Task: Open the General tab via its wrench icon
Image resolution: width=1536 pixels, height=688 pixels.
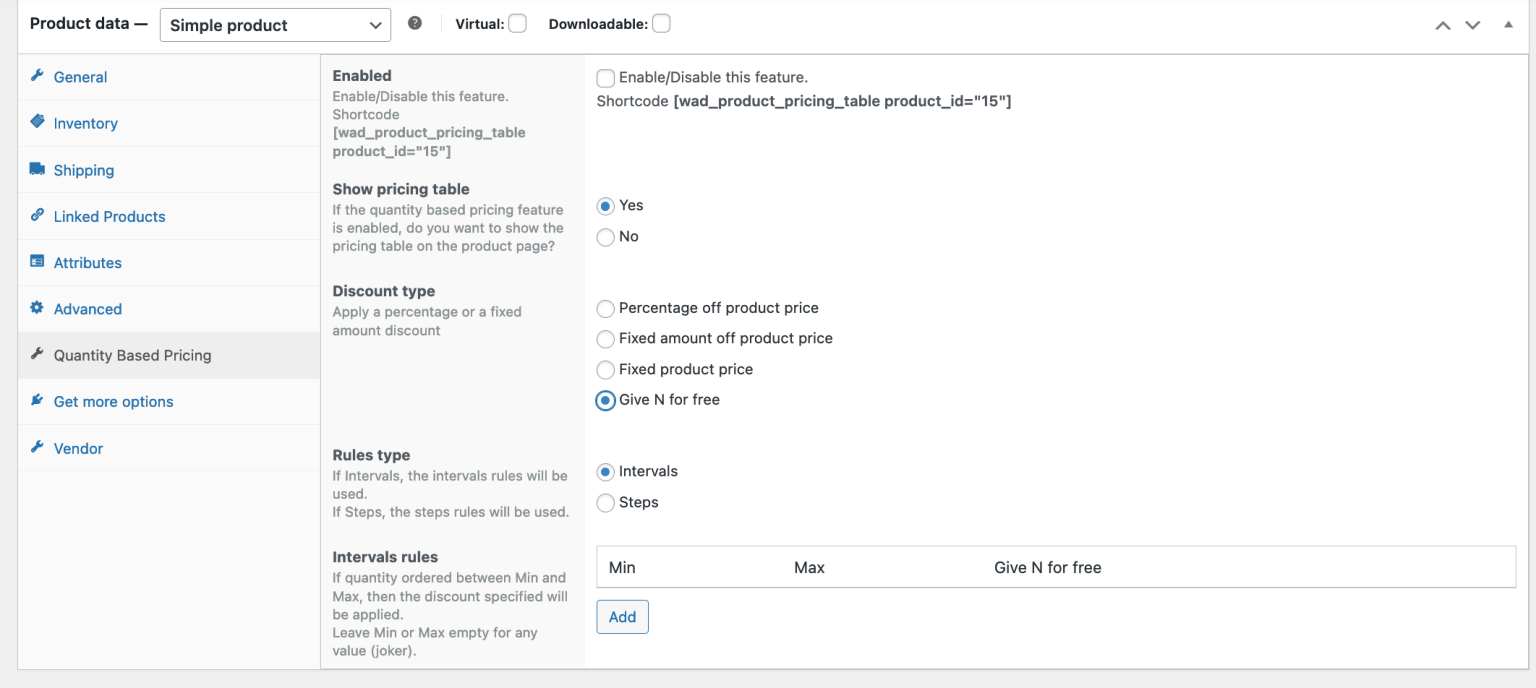Action: click(x=38, y=77)
